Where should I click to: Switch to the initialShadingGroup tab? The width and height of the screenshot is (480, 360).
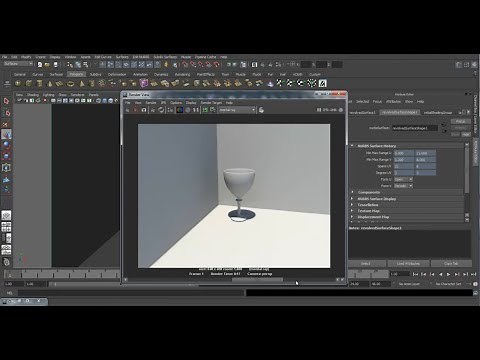[x=438, y=112]
